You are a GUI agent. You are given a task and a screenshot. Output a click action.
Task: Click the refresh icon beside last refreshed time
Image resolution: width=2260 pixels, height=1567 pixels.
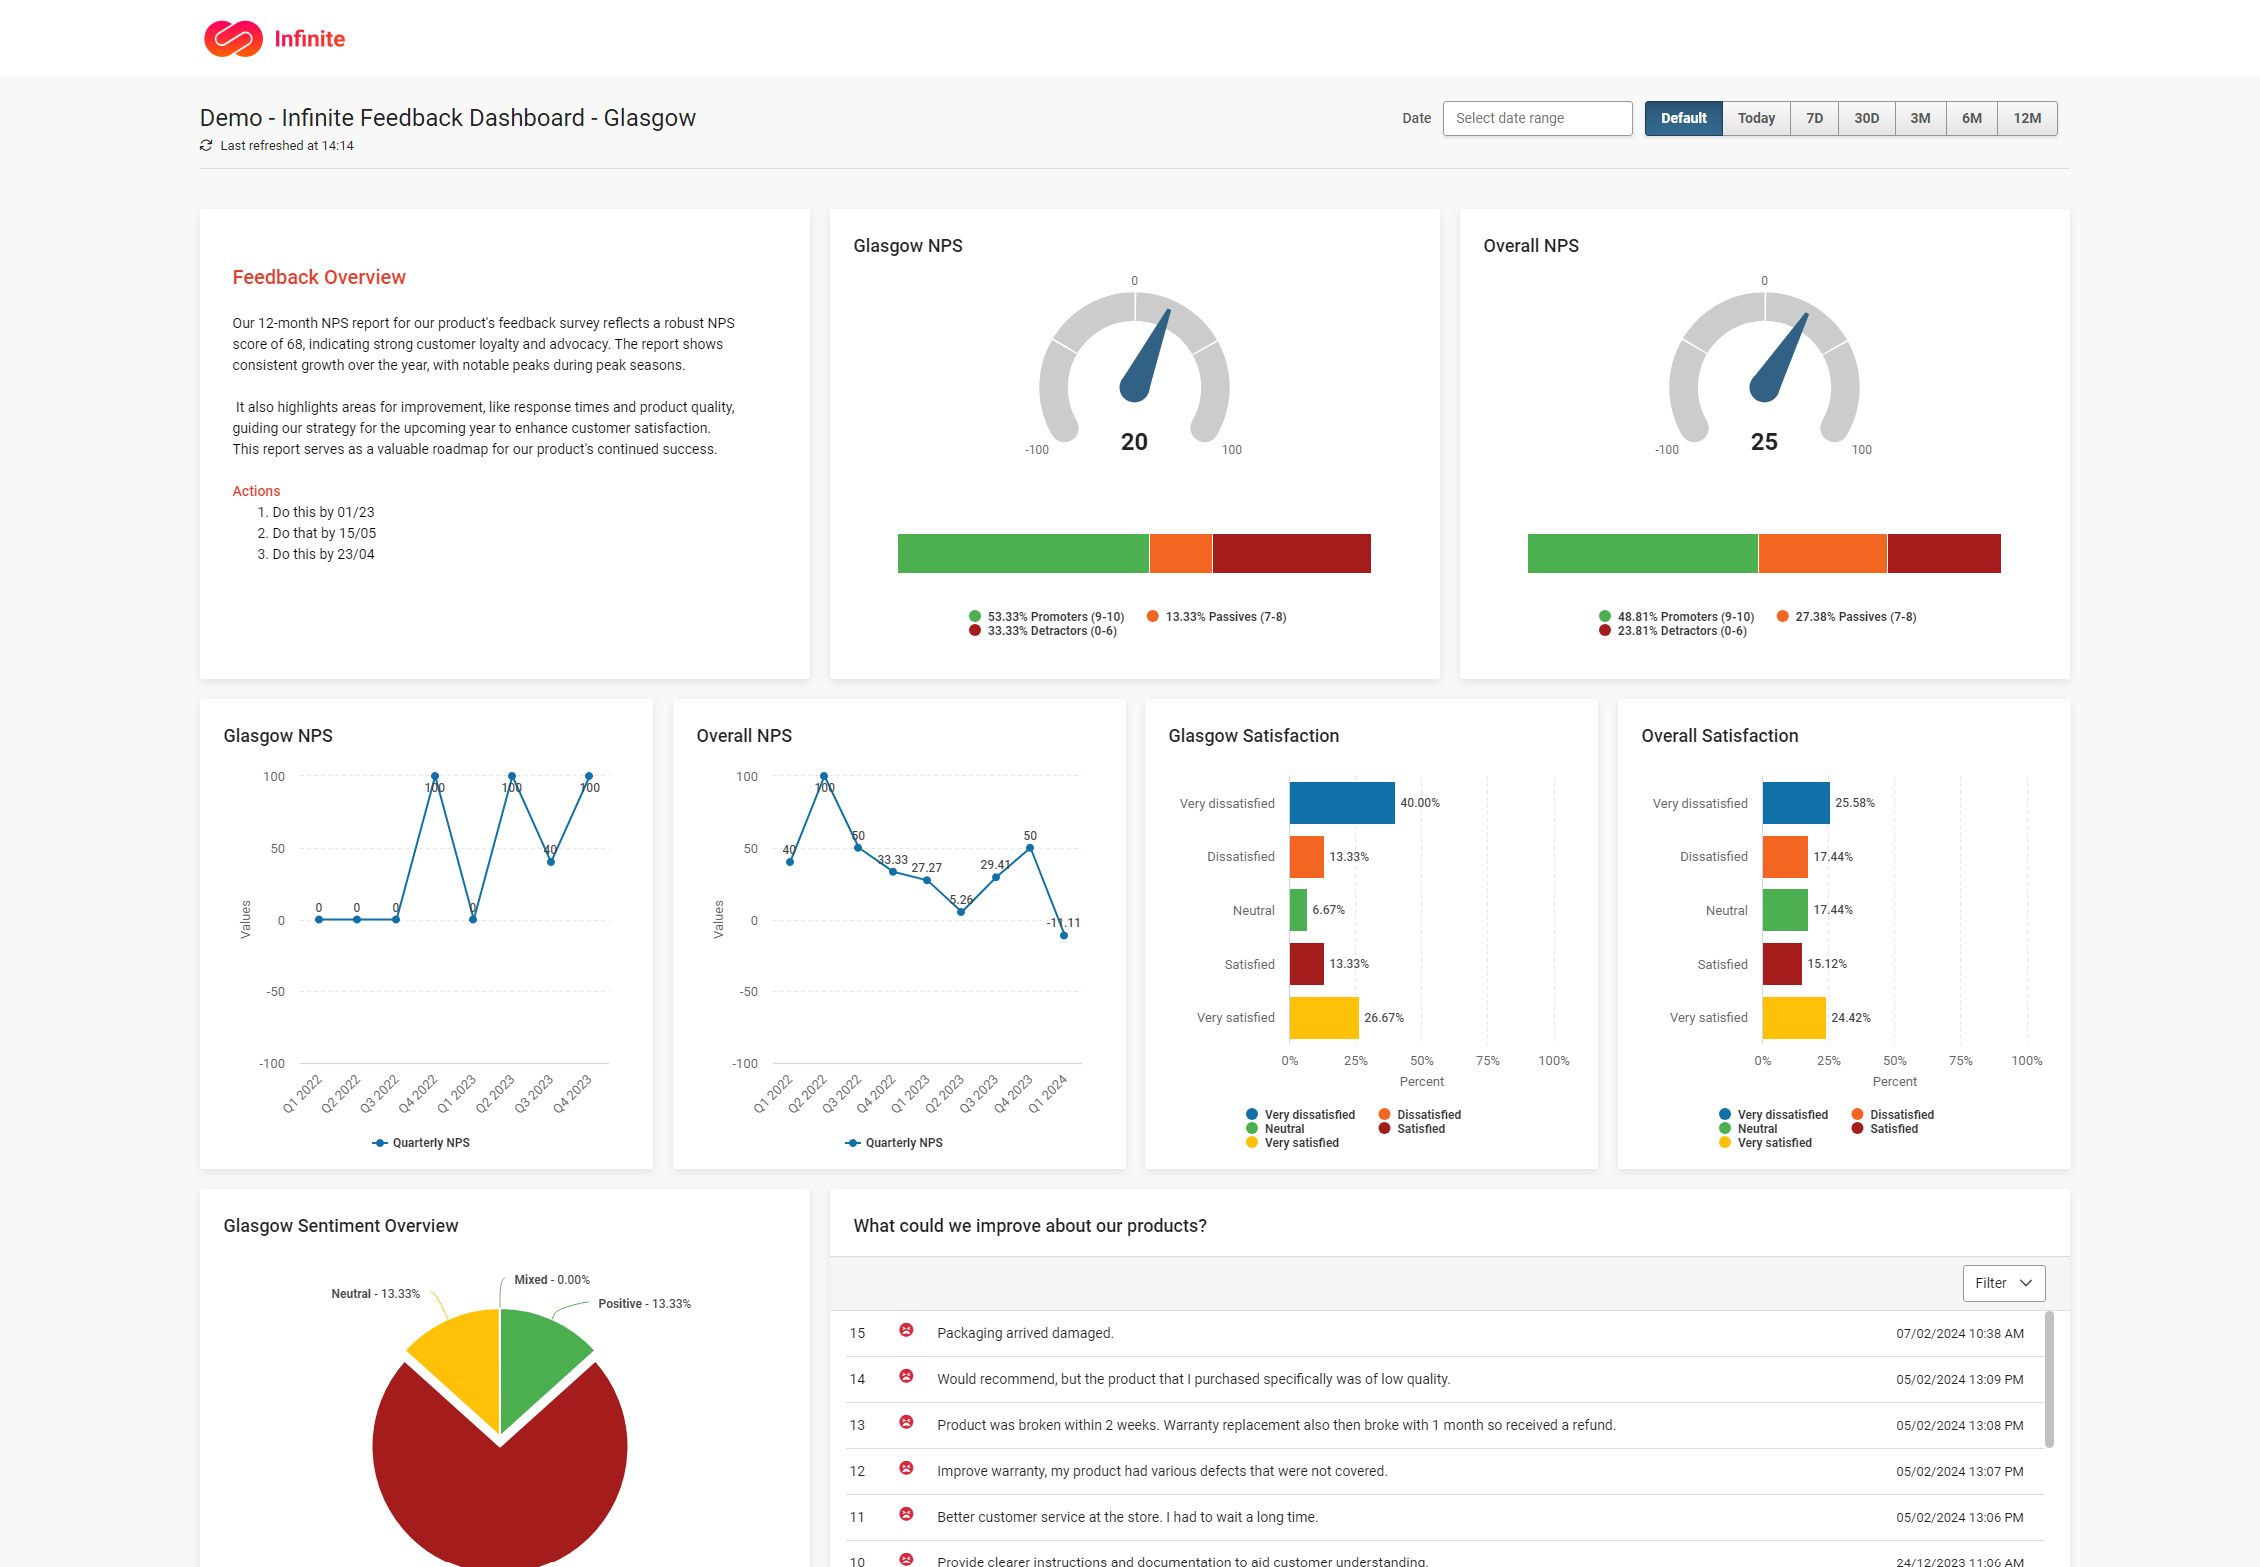(206, 145)
